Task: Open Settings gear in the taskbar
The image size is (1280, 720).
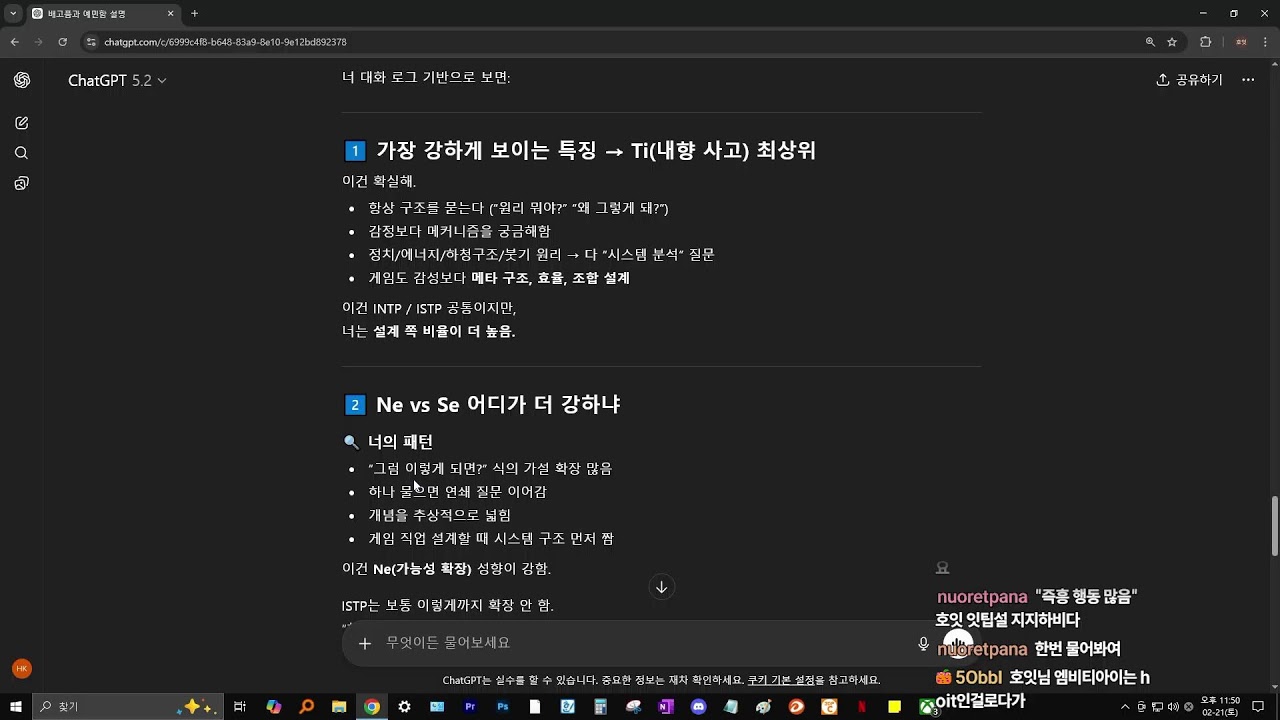Action: coord(404,707)
